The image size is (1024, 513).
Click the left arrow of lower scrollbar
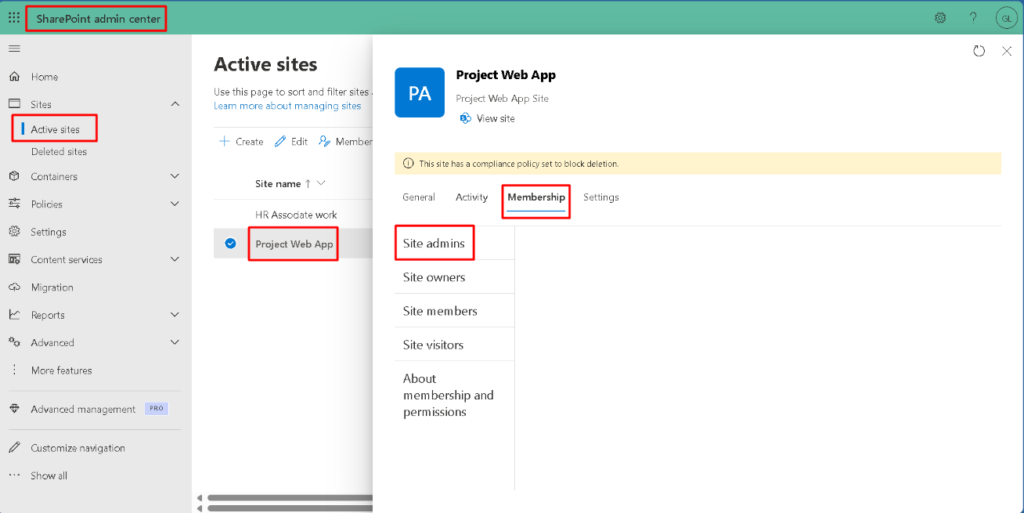tap(200, 508)
